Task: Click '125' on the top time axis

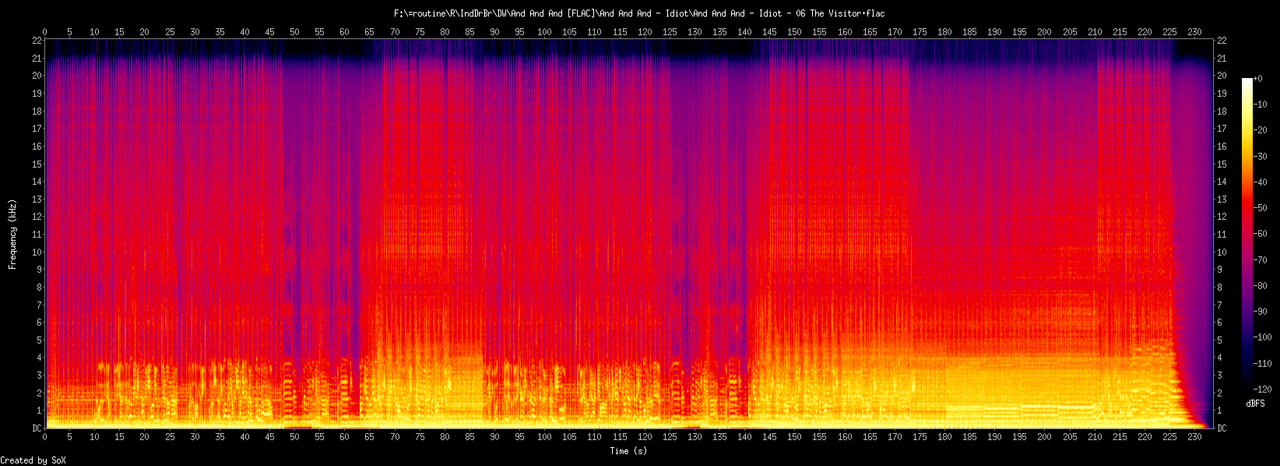Action: [669, 32]
